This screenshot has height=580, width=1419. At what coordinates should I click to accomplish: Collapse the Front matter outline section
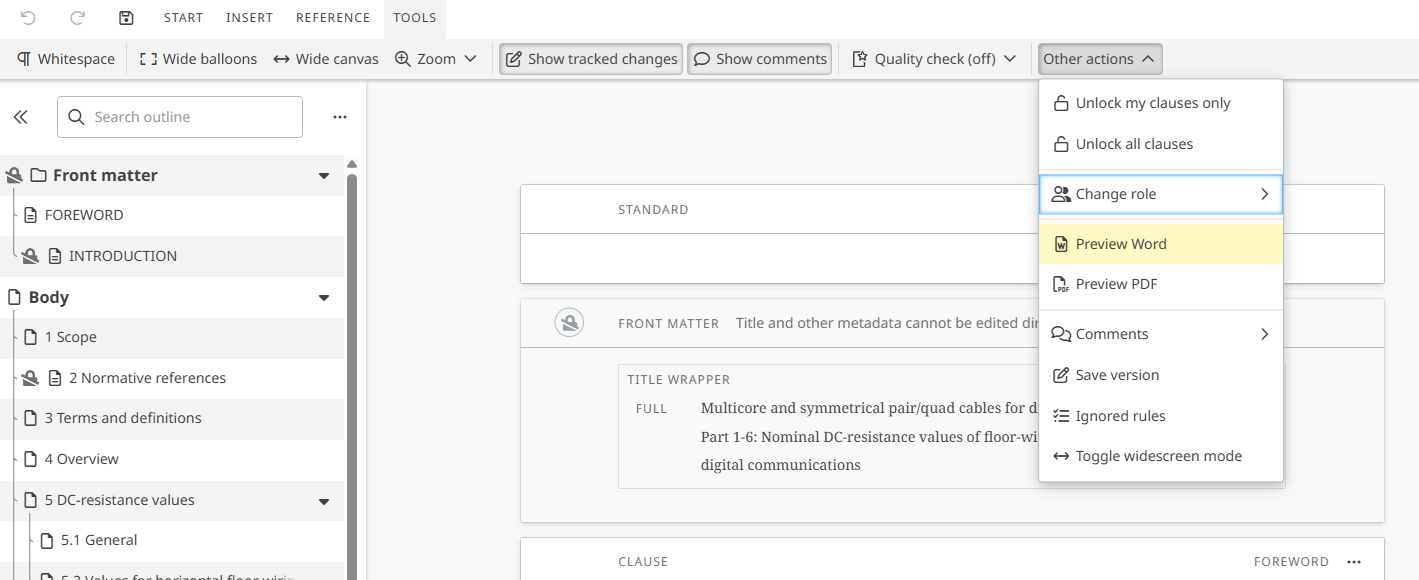pyautogui.click(x=323, y=176)
